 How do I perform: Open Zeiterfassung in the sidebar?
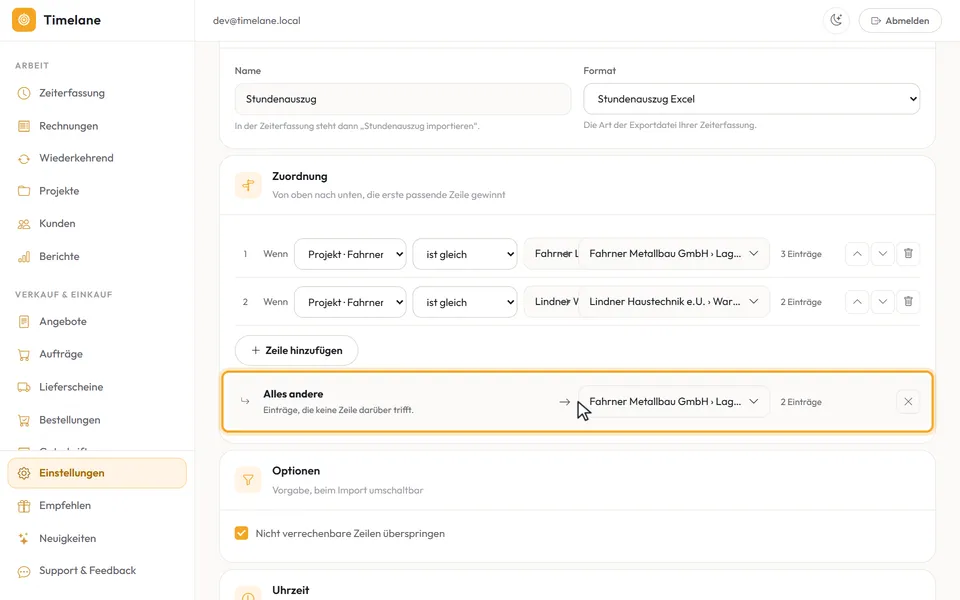coord(97,93)
